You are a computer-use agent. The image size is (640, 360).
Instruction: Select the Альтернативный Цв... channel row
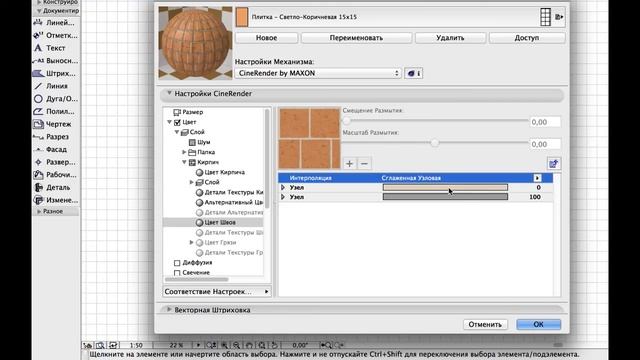click(229, 202)
